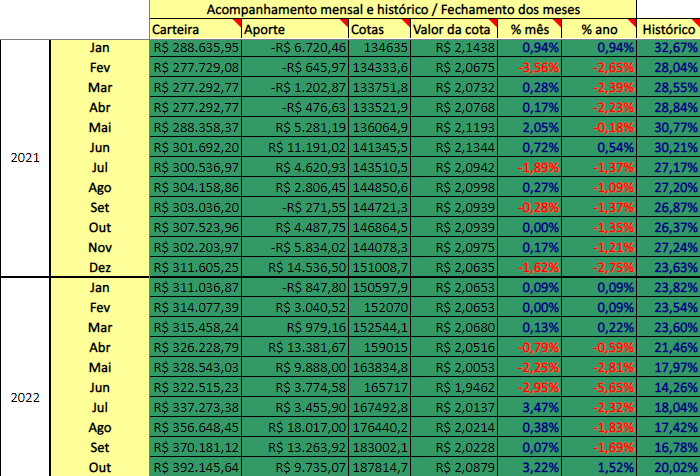Select the % ano column header

click(x=599, y=29)
